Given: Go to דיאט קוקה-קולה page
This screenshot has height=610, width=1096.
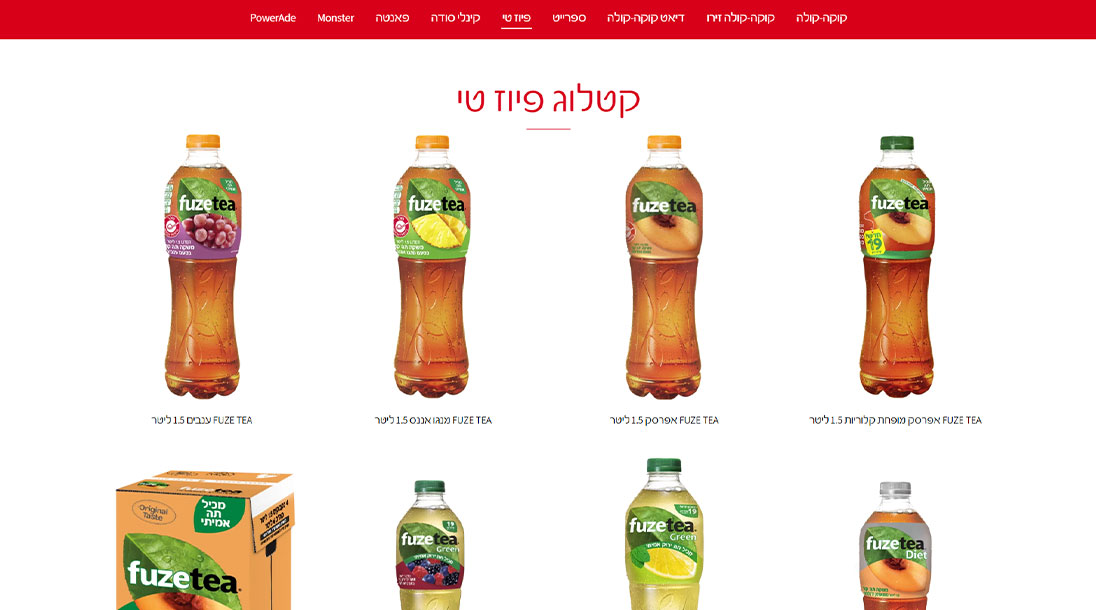Looking at the screenshot, I should coord(645,18).
